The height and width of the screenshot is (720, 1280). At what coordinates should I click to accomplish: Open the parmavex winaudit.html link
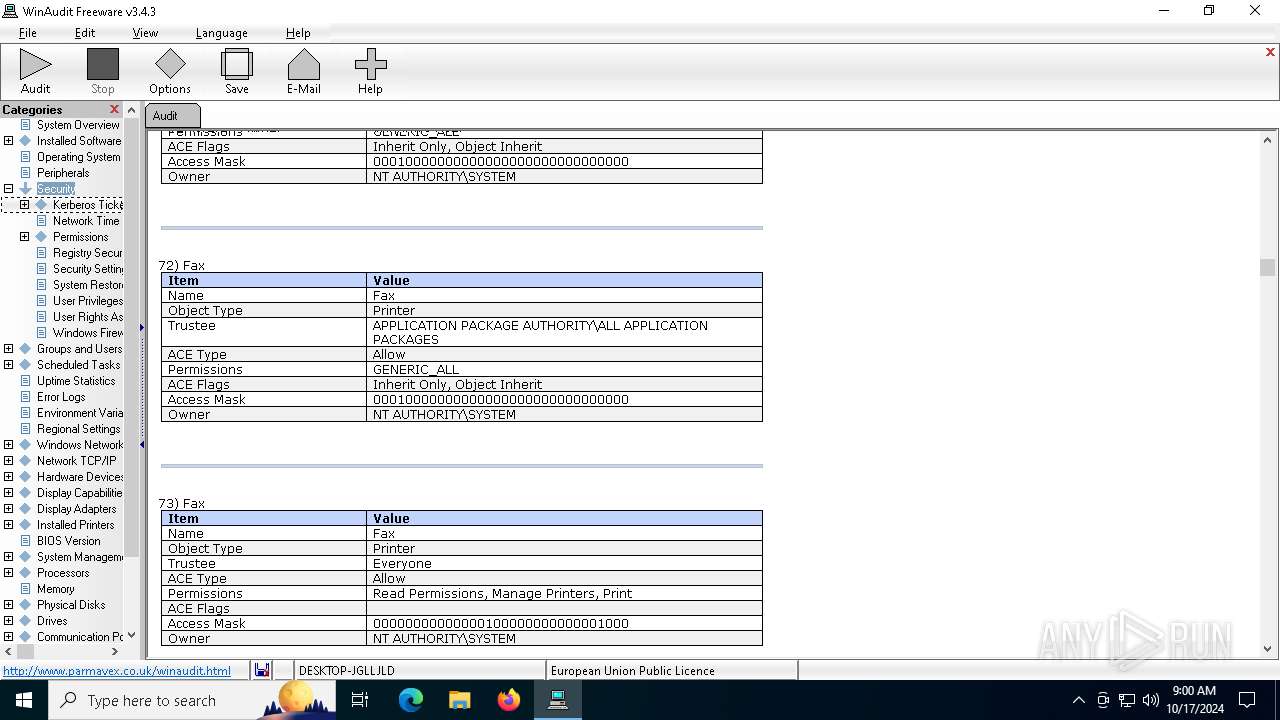[117, 671]
